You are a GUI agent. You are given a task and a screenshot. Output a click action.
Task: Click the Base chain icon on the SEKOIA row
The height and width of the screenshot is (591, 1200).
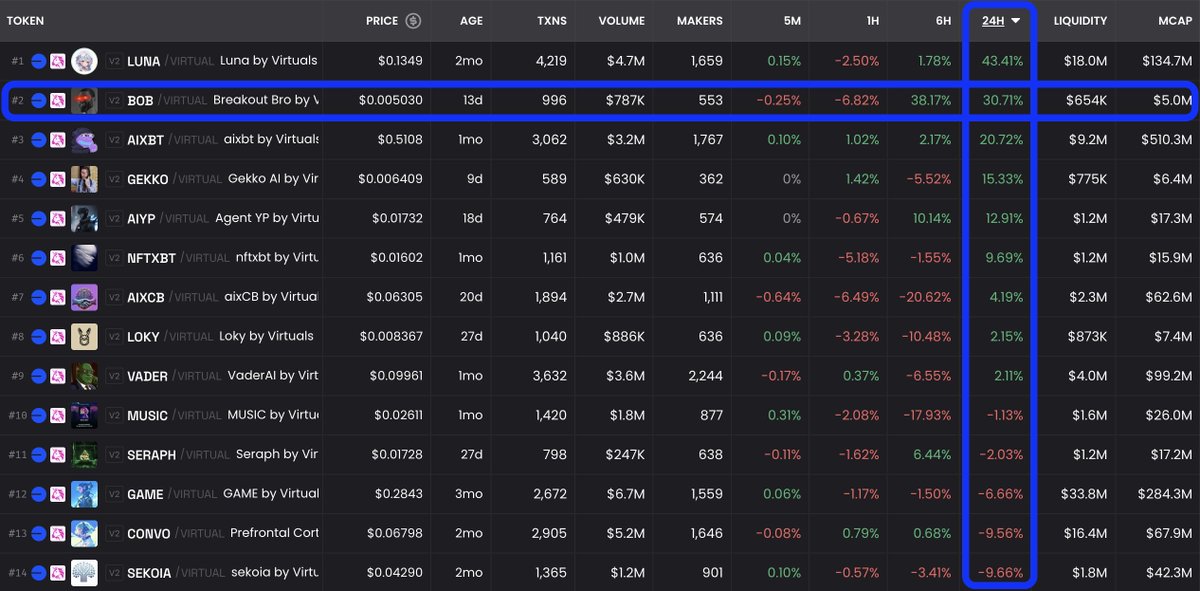[37, 572]
